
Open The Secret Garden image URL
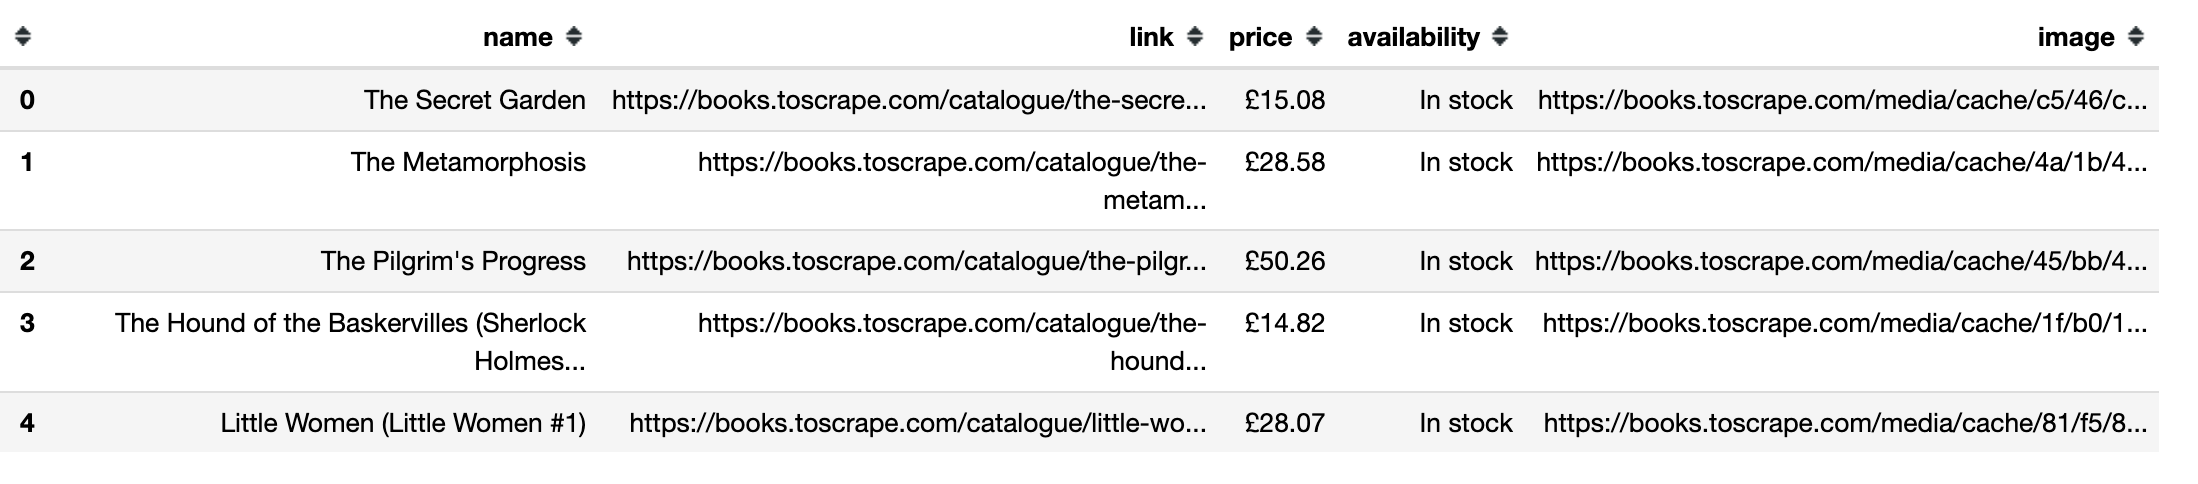pos(1841,100)
